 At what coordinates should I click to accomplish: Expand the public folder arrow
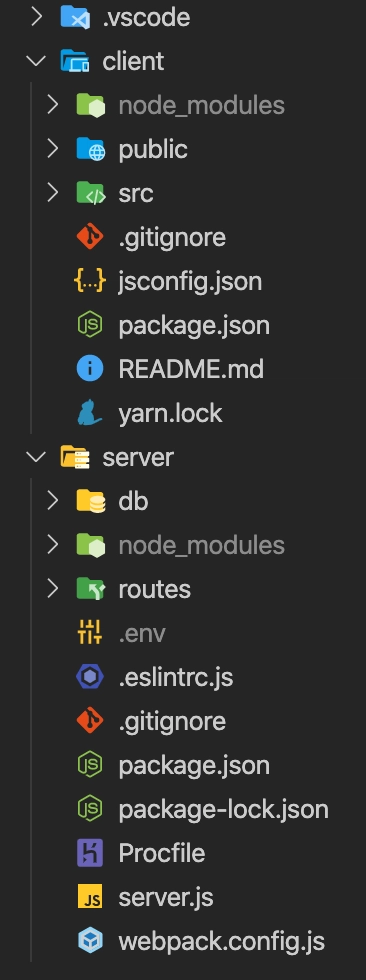click(x=52, y=149)
